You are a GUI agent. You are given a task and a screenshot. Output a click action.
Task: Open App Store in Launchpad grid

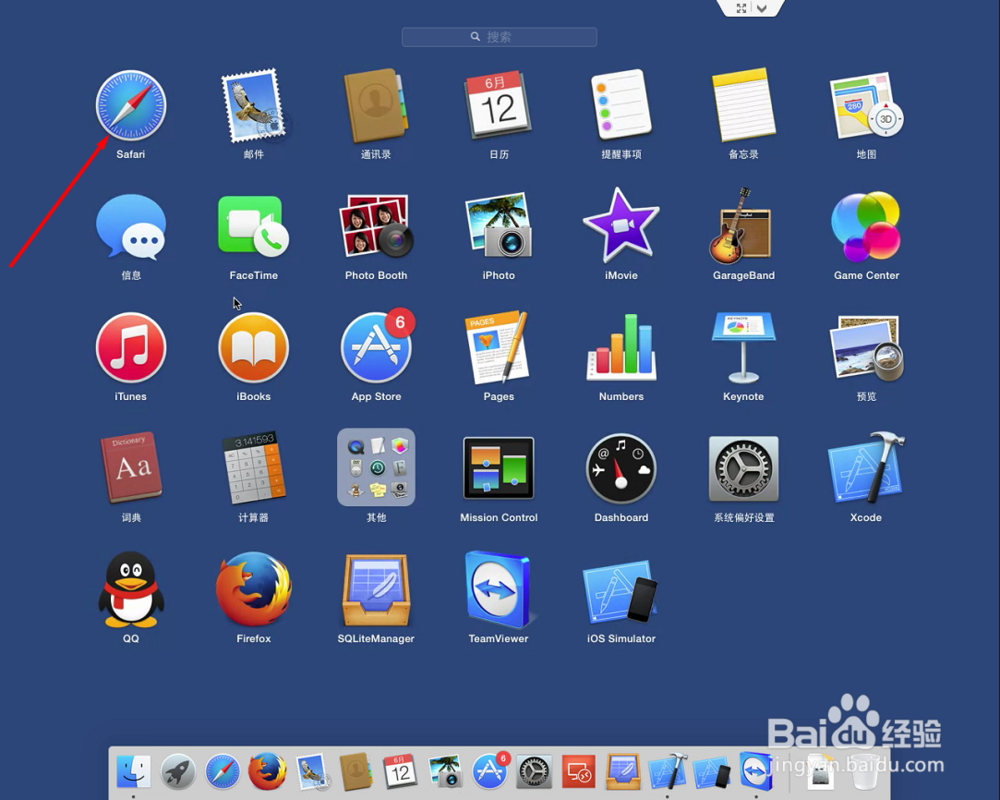click(377, 346)
